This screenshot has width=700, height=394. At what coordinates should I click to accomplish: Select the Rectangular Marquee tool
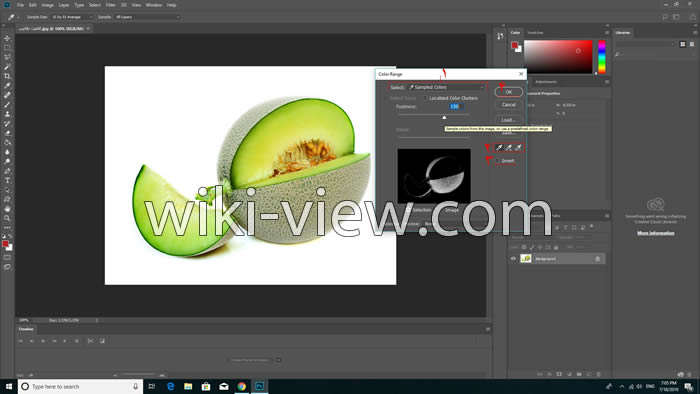click(x=7, y=48)
